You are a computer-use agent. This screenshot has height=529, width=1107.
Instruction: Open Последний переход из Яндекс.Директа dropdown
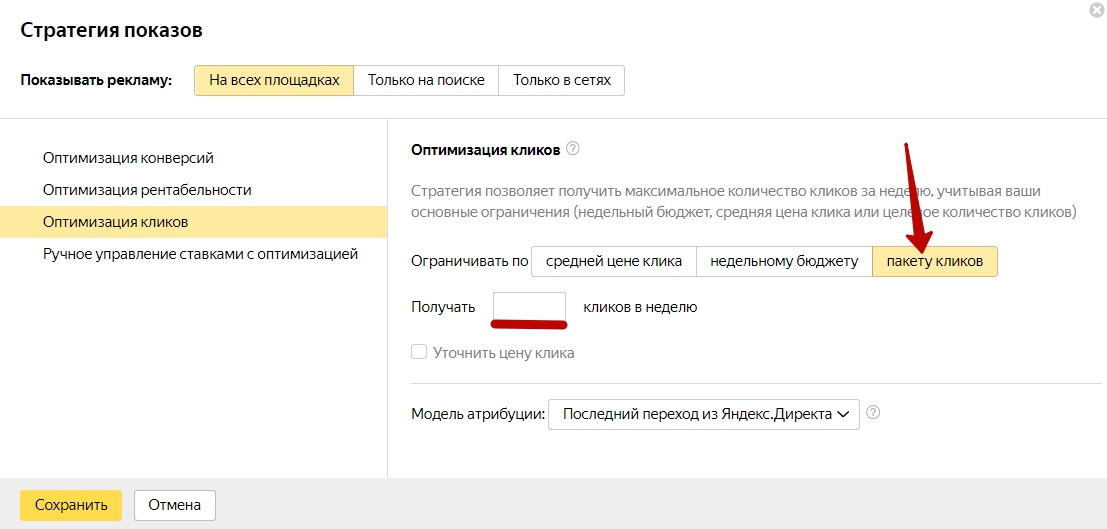(703, 414)
